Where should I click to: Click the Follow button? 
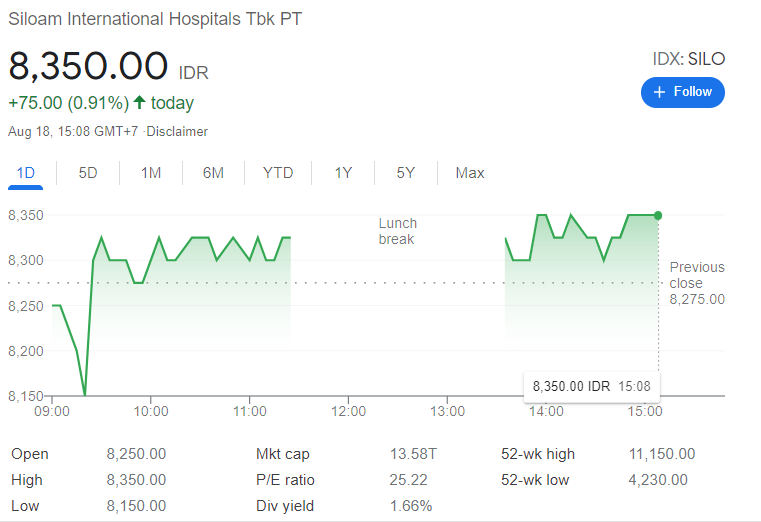point(682,92)
